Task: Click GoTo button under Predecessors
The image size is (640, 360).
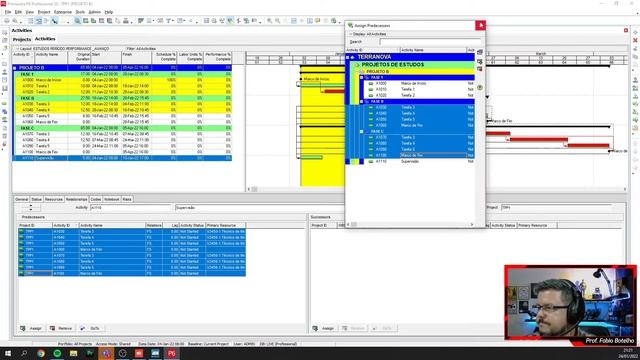Action: 91,328
